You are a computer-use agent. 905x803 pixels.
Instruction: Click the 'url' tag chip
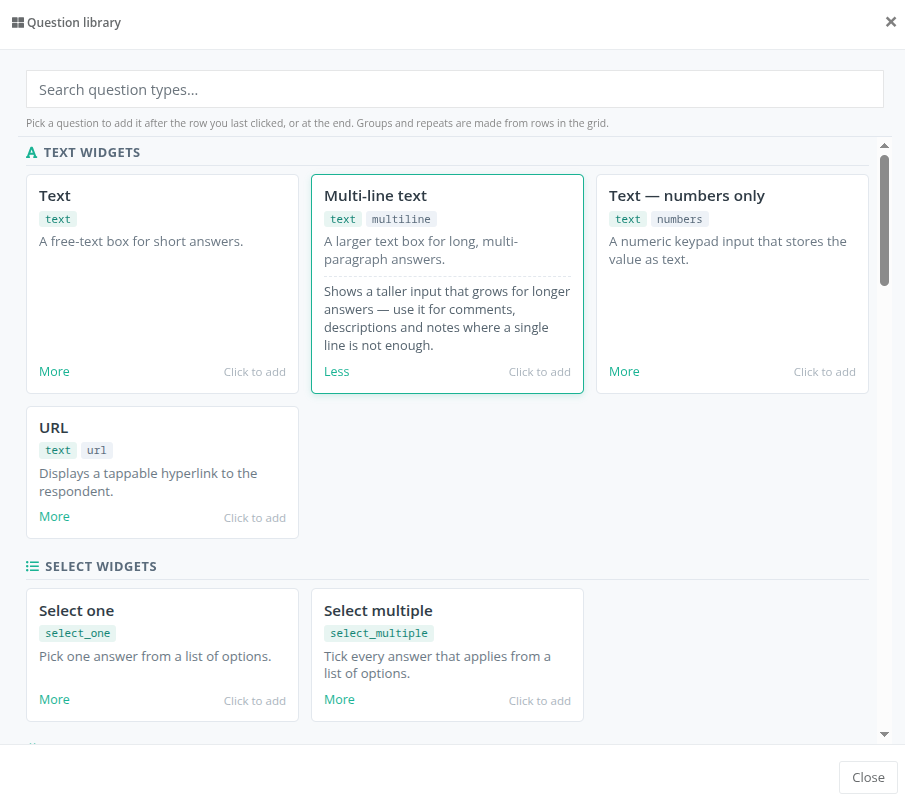96,450
